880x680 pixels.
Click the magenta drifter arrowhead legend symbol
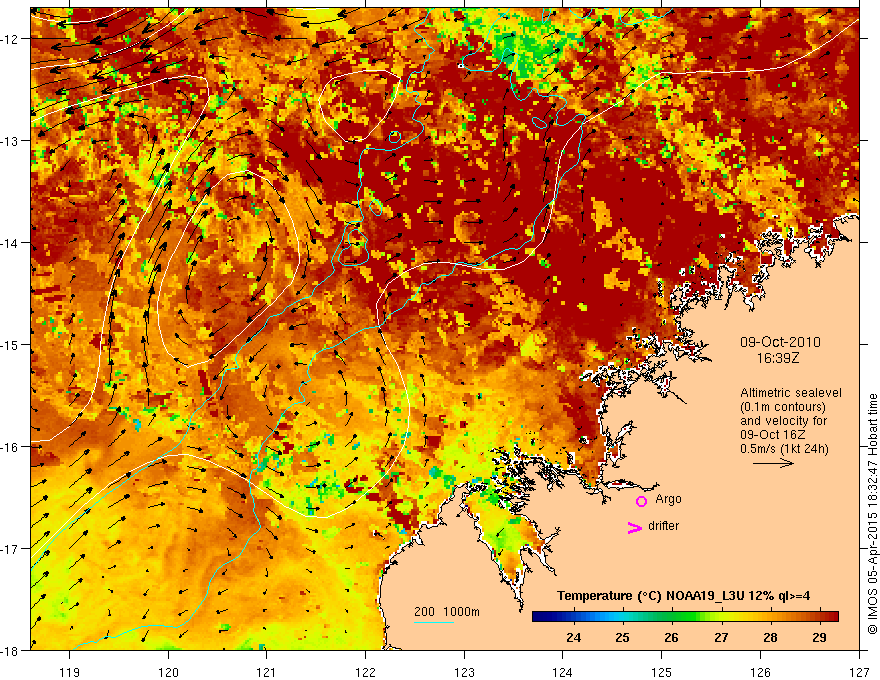point(635,528)
